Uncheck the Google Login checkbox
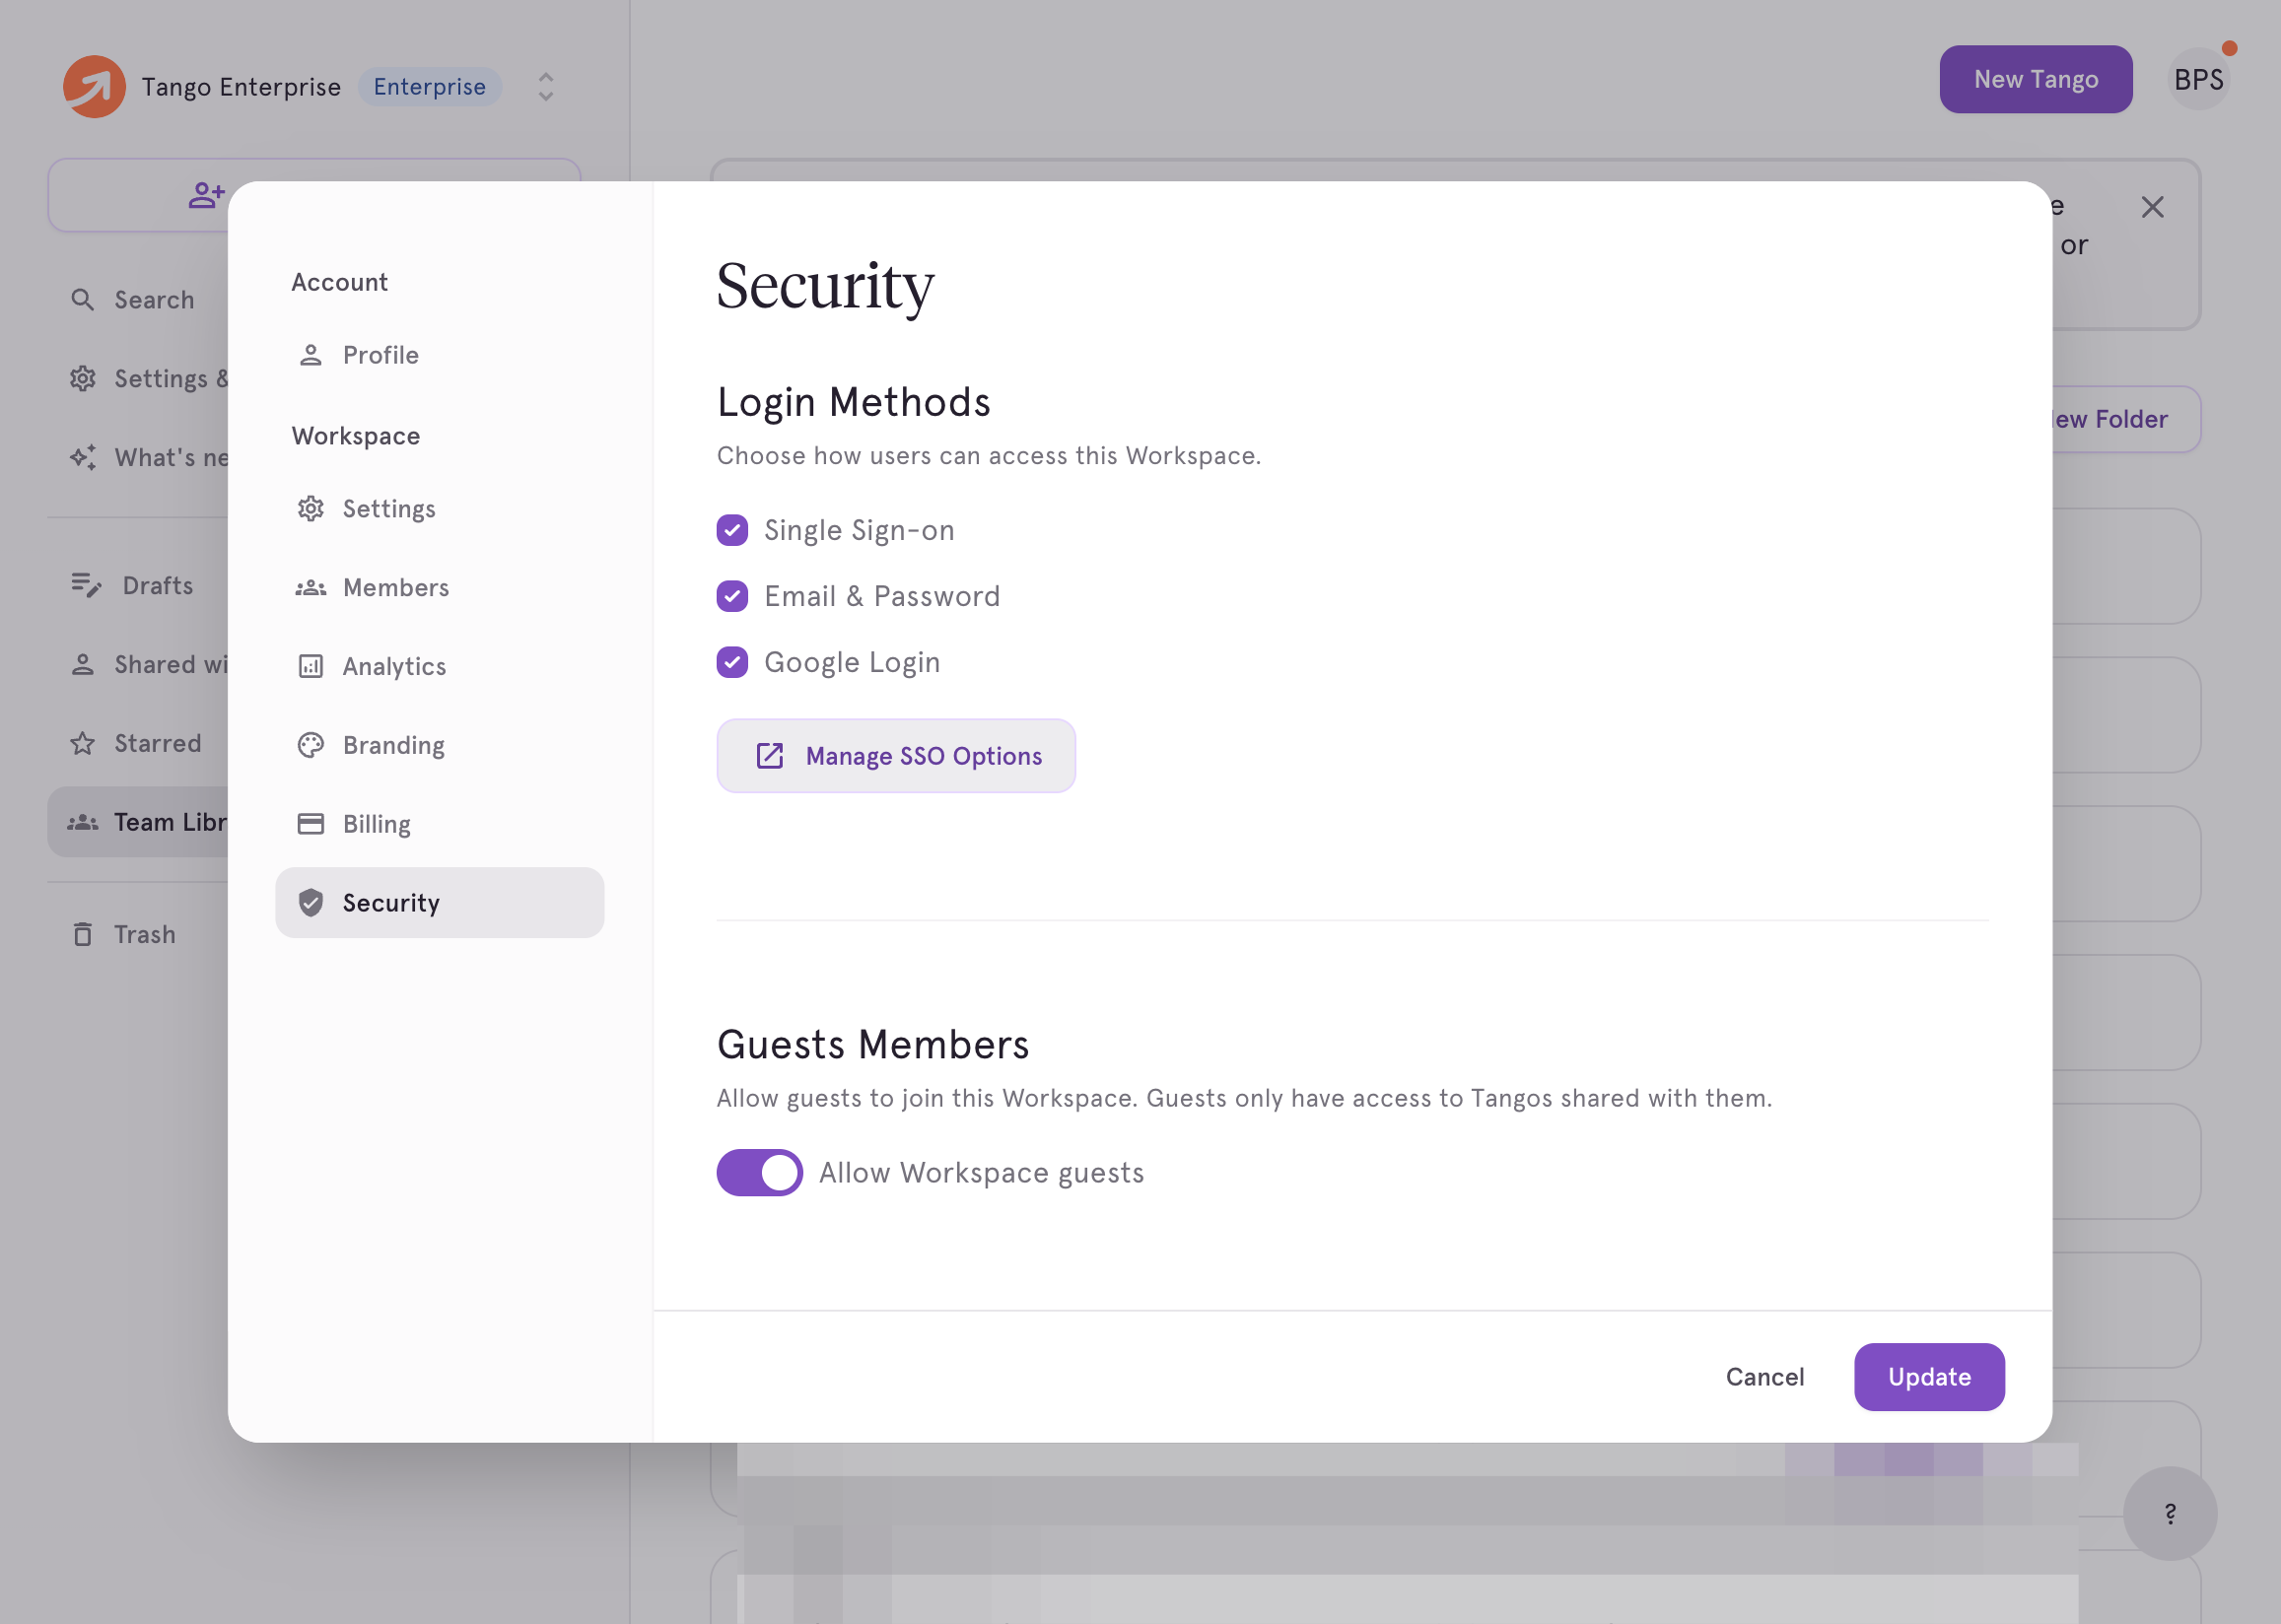This screenshot has width=2281, height=1624. pos(732,662)
